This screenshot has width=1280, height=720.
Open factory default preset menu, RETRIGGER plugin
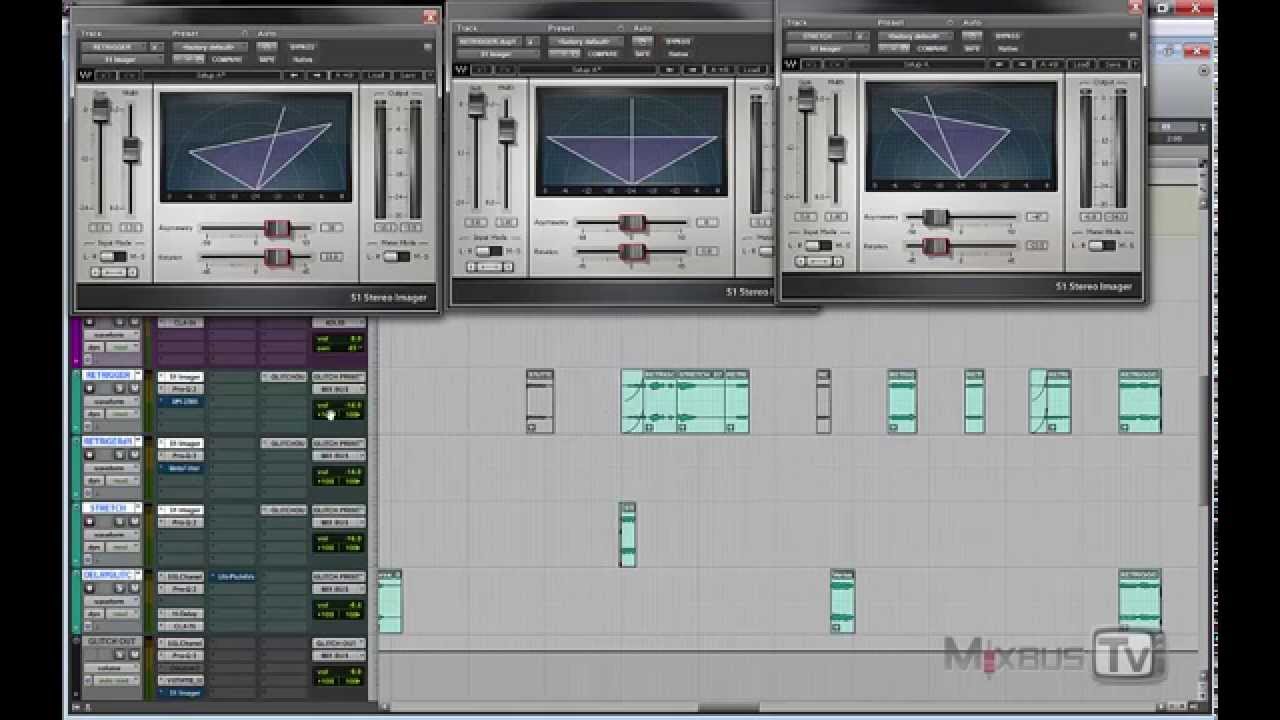point(210,47)
